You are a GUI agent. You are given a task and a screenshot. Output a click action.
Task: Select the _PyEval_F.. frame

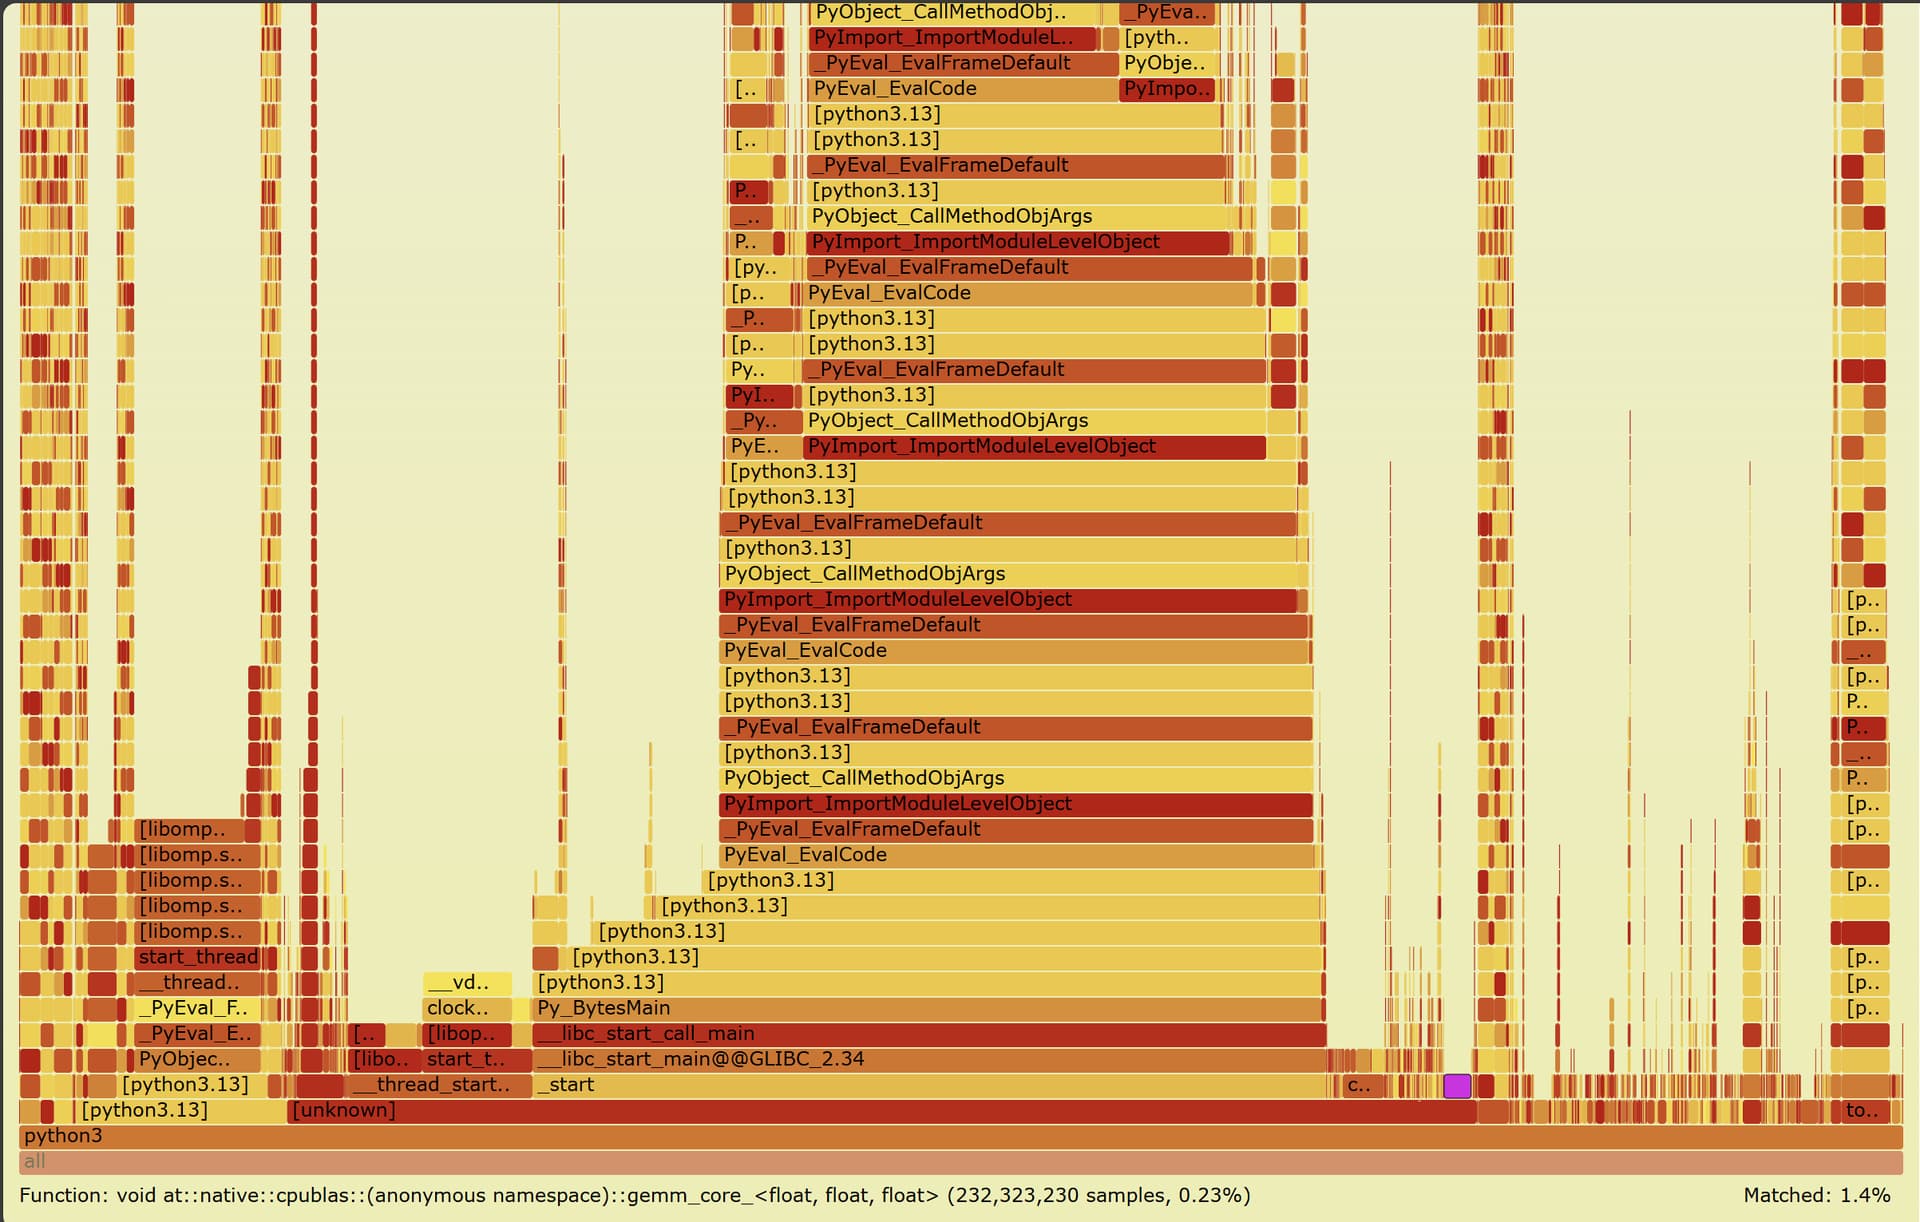[x=197, y=1008]
